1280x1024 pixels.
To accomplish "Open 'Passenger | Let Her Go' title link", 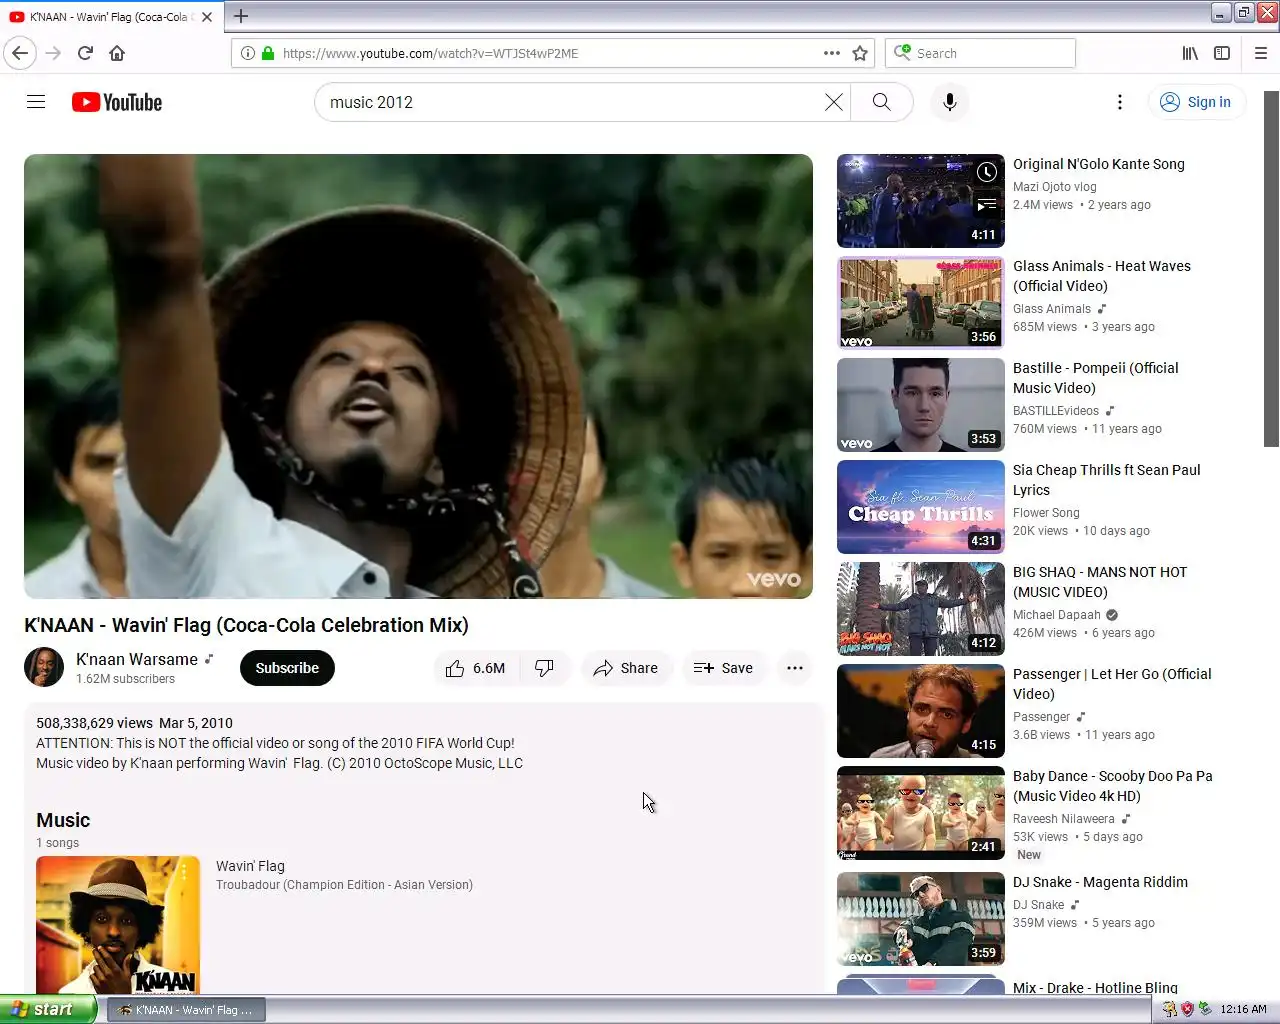I will (x=1112, y=684).
